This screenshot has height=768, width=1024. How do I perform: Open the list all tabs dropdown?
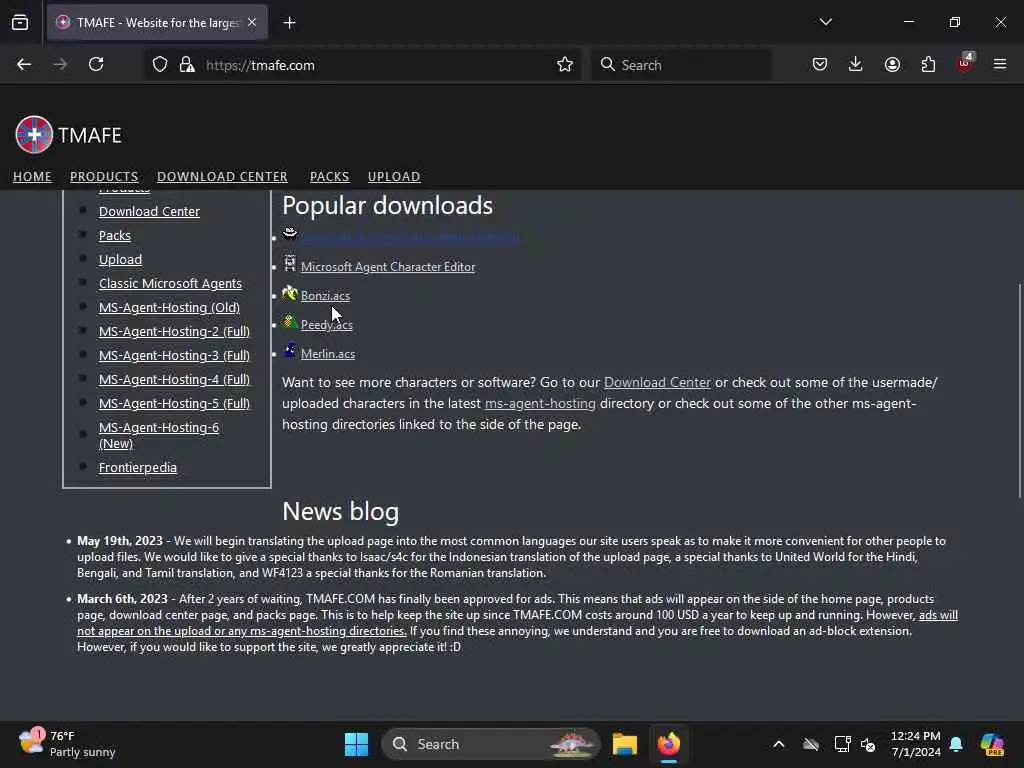point(826,22)
